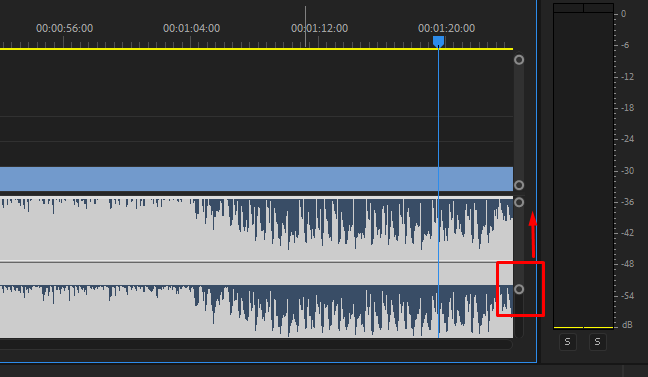648x377 pixels.
Task: Click the blue playhead marker on ruler
Action: 438,41
